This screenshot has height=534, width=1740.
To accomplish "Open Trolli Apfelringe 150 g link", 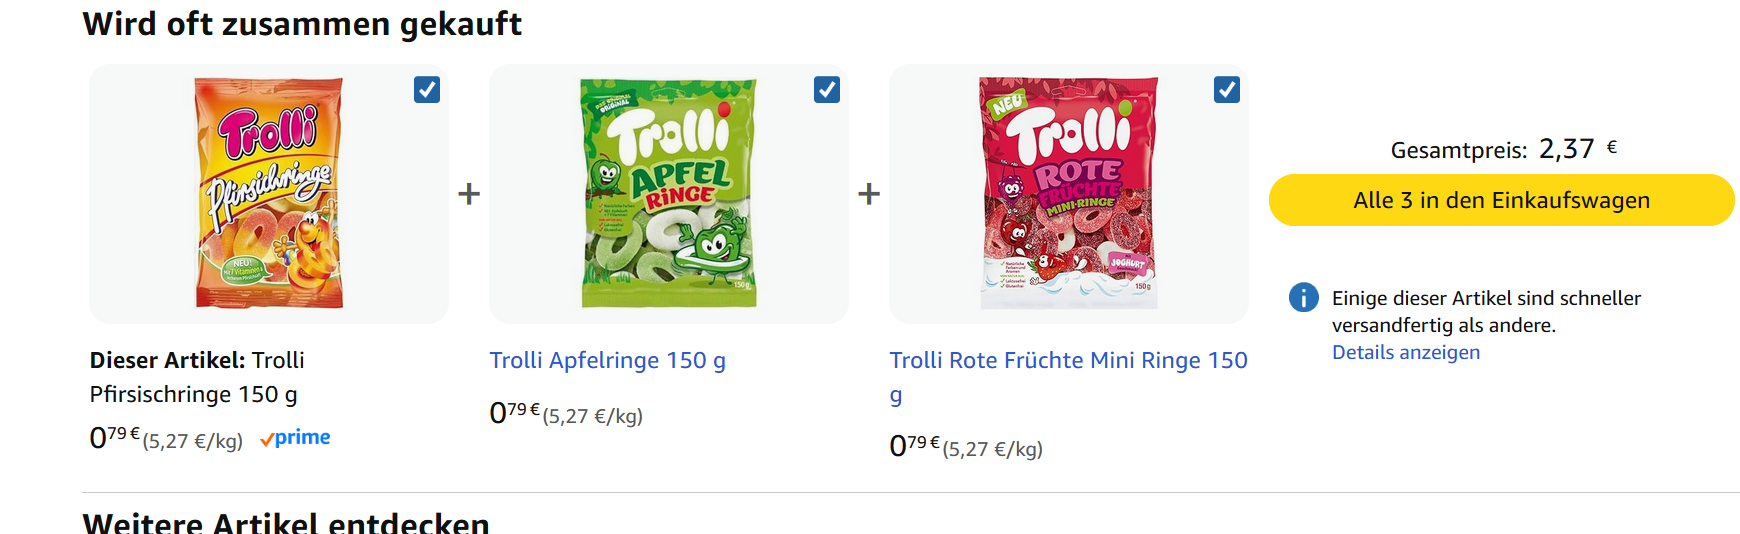I will pyautogui.click(x=608, y=360).
